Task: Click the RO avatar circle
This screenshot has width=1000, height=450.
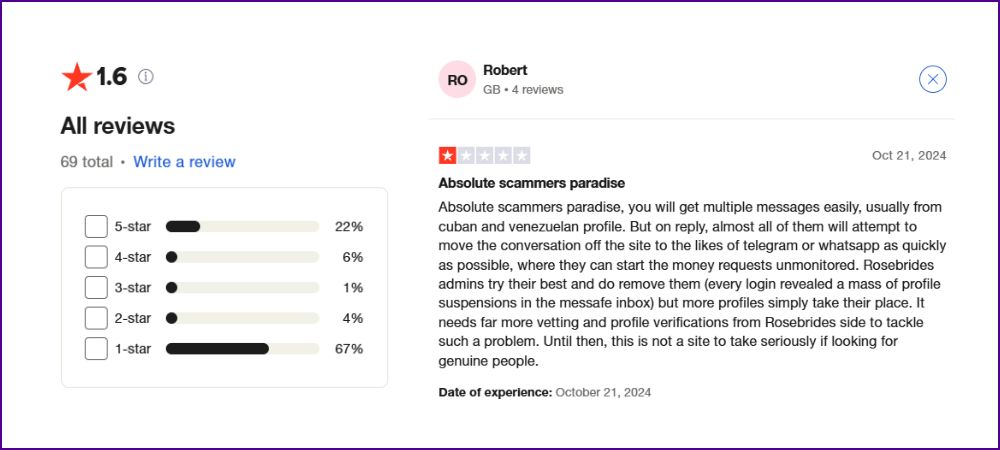Action: (x=457, y=80)
